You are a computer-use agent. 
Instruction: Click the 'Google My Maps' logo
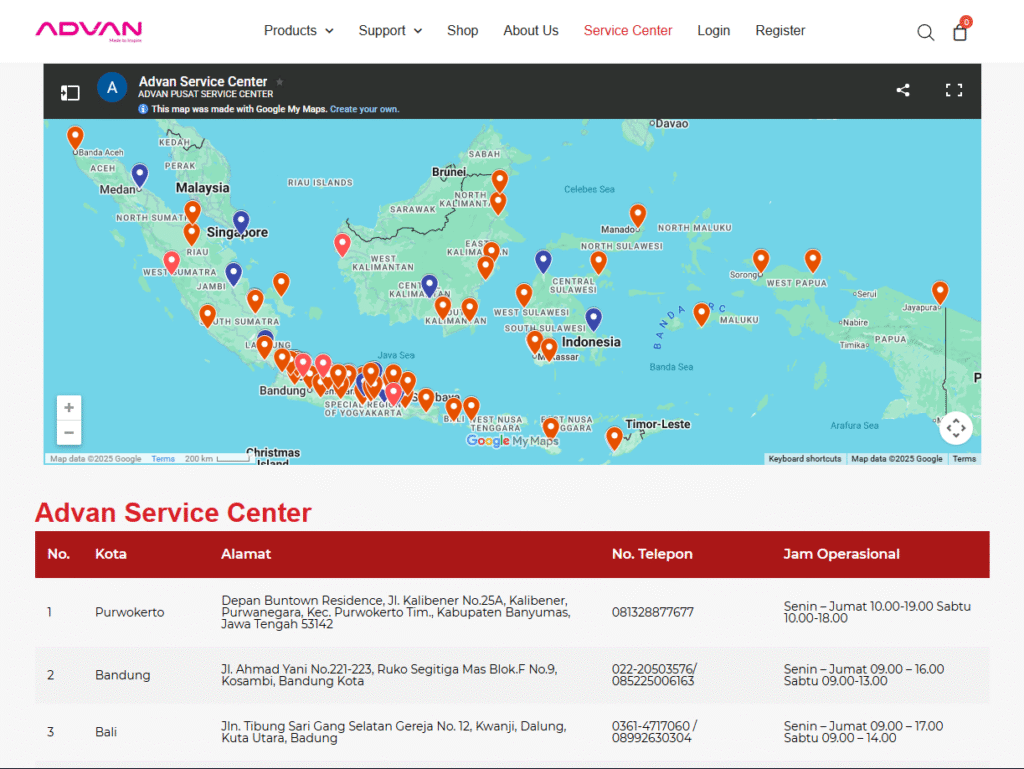513,441
